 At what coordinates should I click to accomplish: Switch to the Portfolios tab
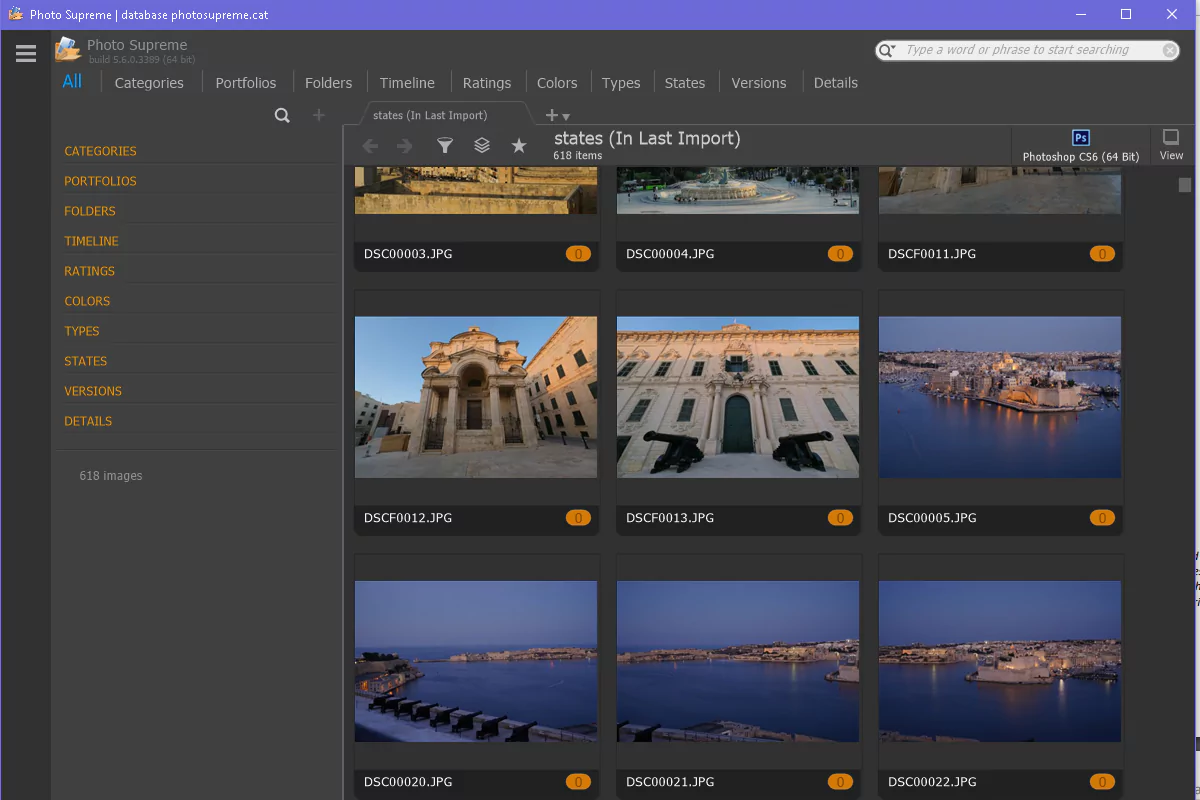pyautogui.click(x=246, y=83)
